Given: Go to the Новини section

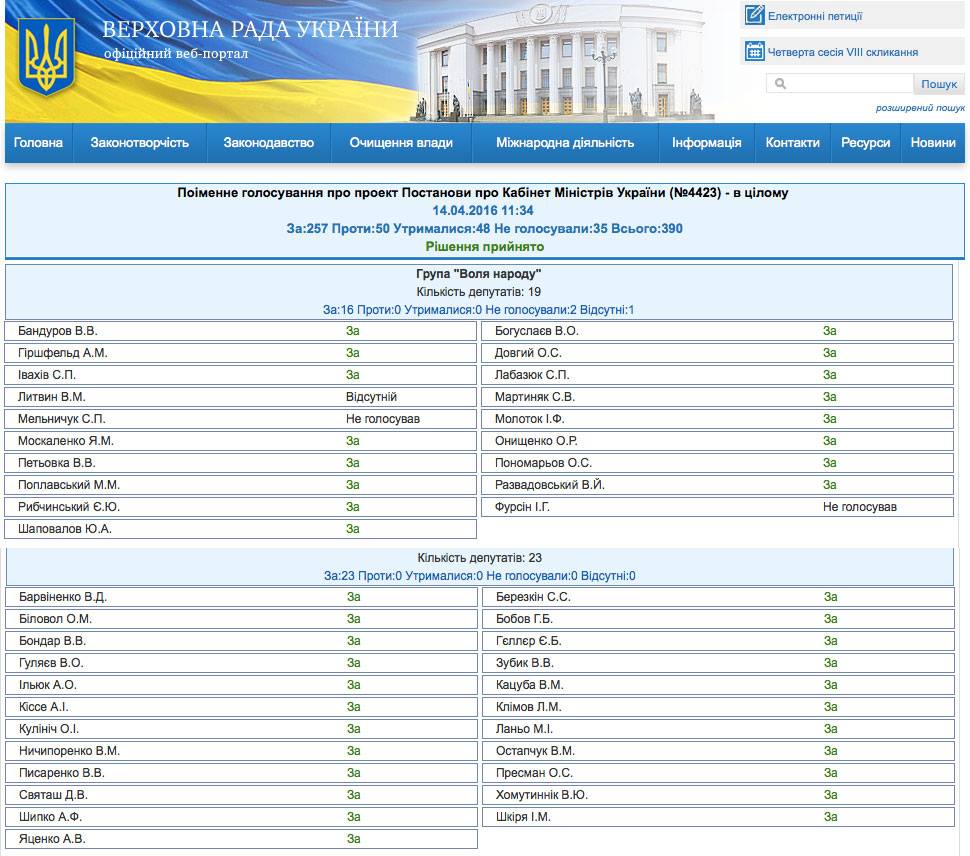Looking at the screenshot, I should [933, 143].
